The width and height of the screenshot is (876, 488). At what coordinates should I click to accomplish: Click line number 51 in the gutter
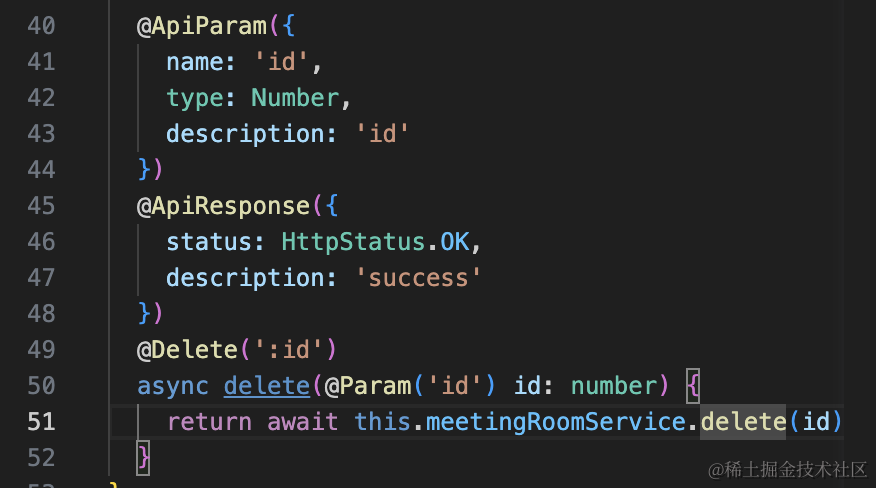coord(40,422)
